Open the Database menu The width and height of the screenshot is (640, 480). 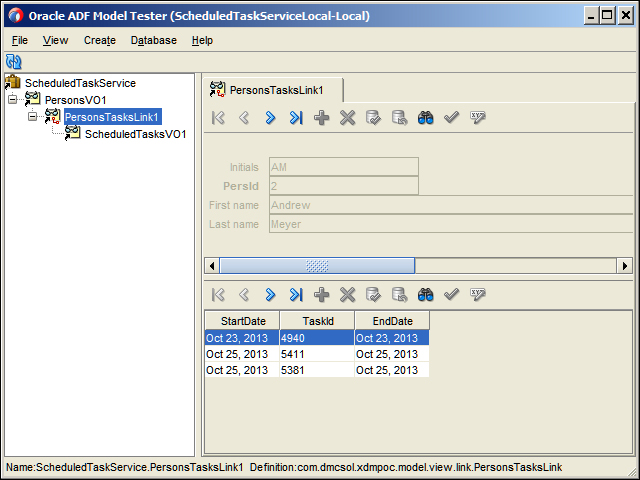[x=153, y=40]
